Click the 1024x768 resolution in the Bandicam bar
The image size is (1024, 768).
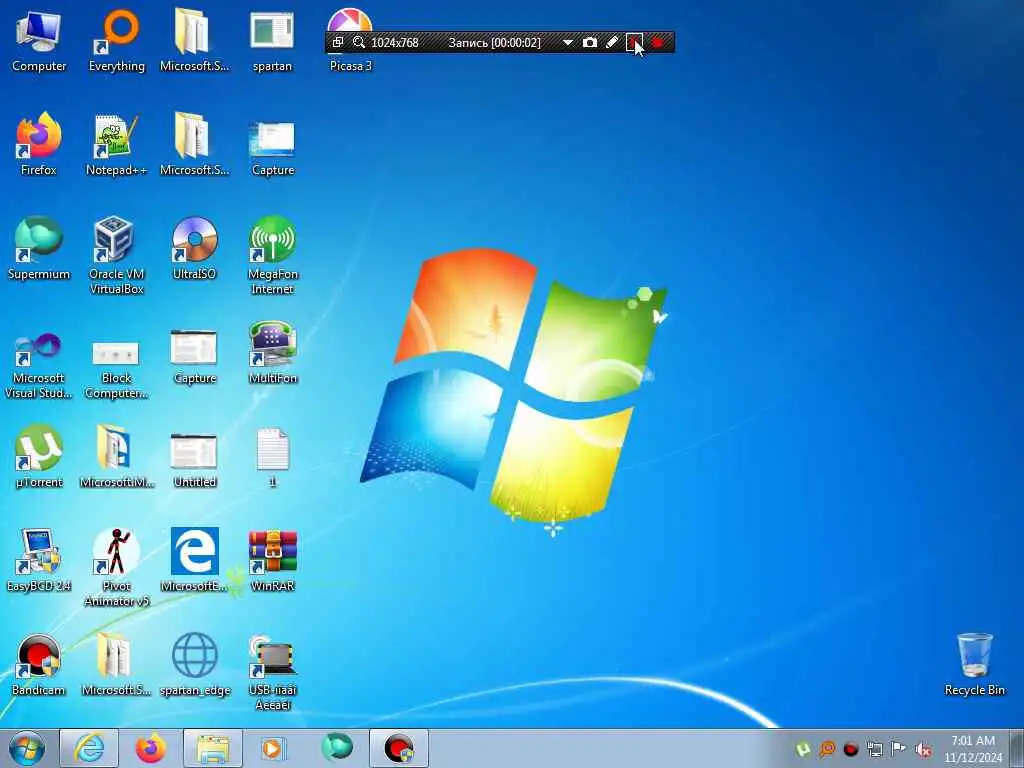click(x=394, y=42)
